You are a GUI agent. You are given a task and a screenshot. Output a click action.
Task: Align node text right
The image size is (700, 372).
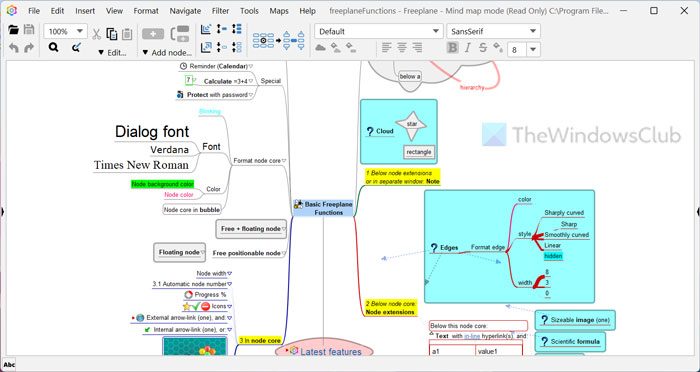[417, 47]
